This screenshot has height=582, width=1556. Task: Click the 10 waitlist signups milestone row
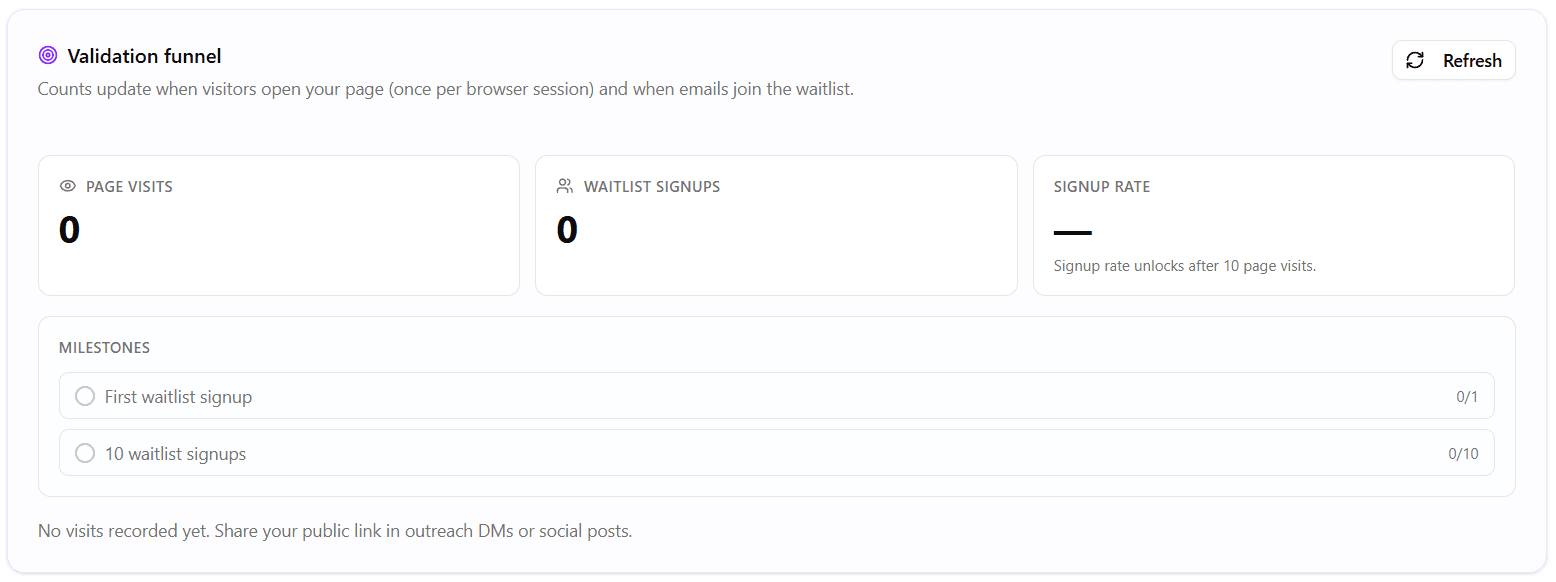click(x=777, y=453)
